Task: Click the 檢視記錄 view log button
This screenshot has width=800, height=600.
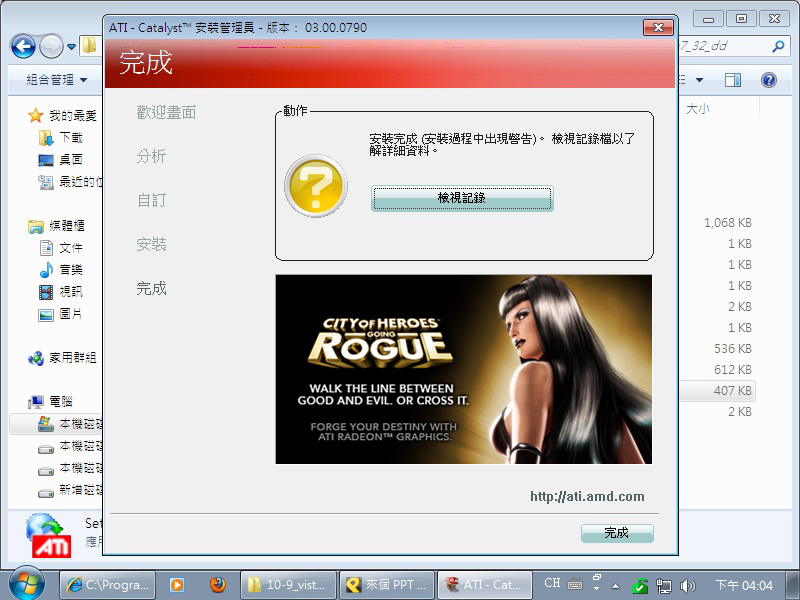Action: point(462,198)
